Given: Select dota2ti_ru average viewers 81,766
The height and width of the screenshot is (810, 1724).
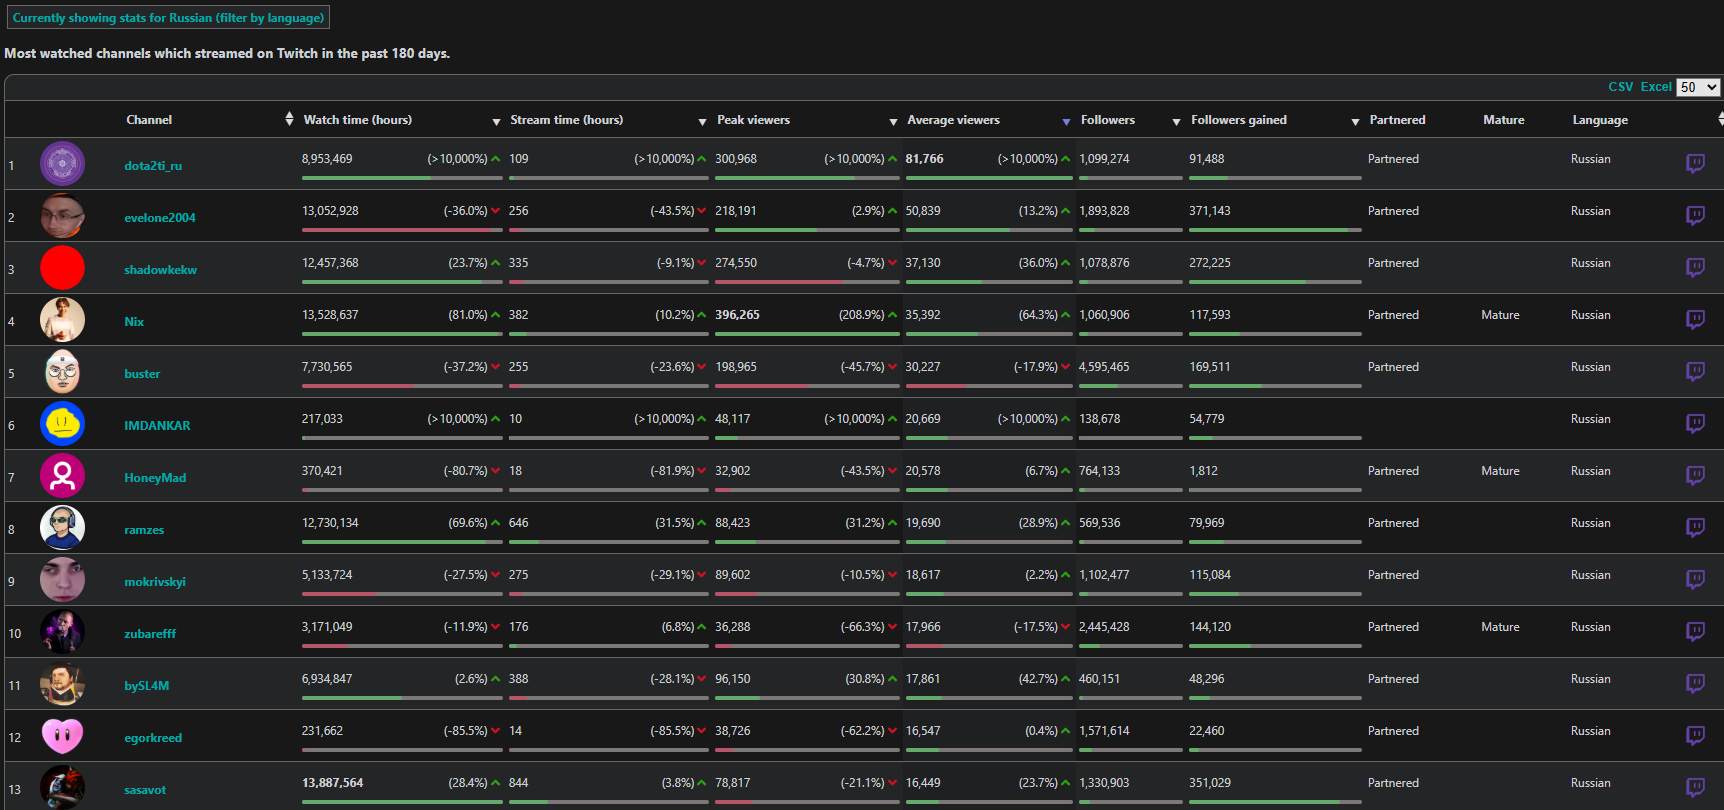Looking at the screenshot, I should point(924,159).
